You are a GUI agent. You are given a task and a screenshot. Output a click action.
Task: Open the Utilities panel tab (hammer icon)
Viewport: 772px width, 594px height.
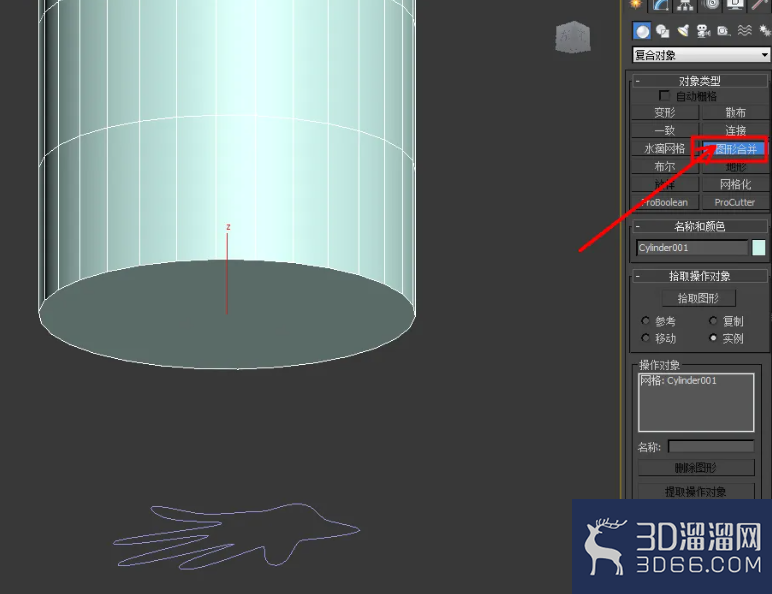click(x=761, y=4)
